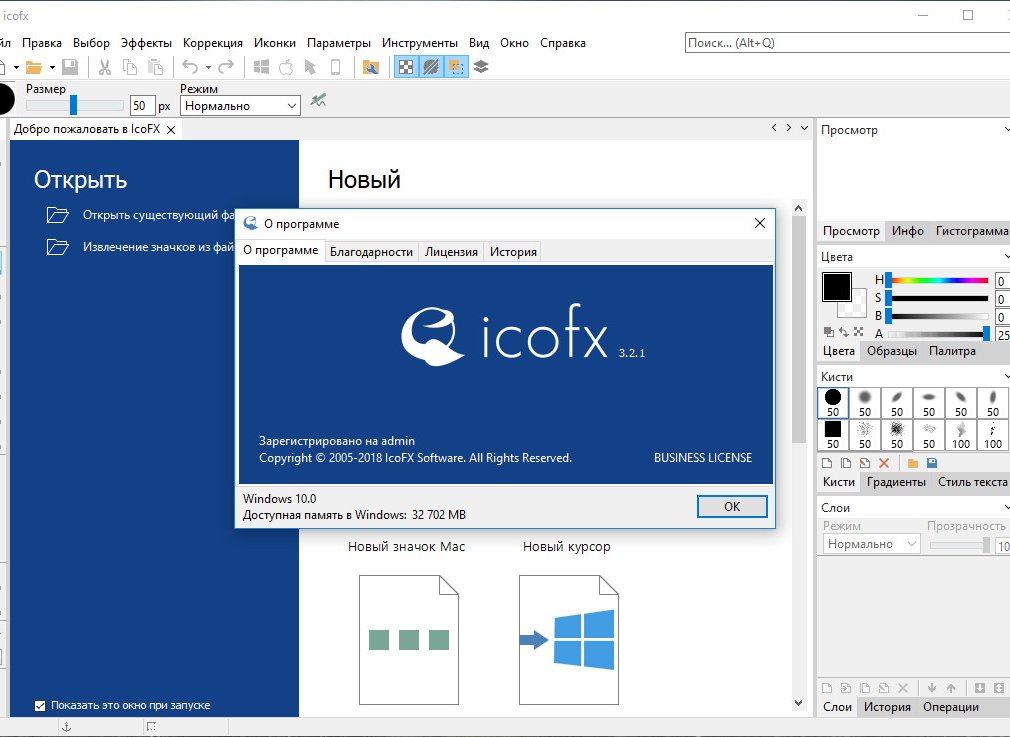Screen dimensions: 1010x737
Task: Switch to the Образцы tab
Action: click(891, 351)
